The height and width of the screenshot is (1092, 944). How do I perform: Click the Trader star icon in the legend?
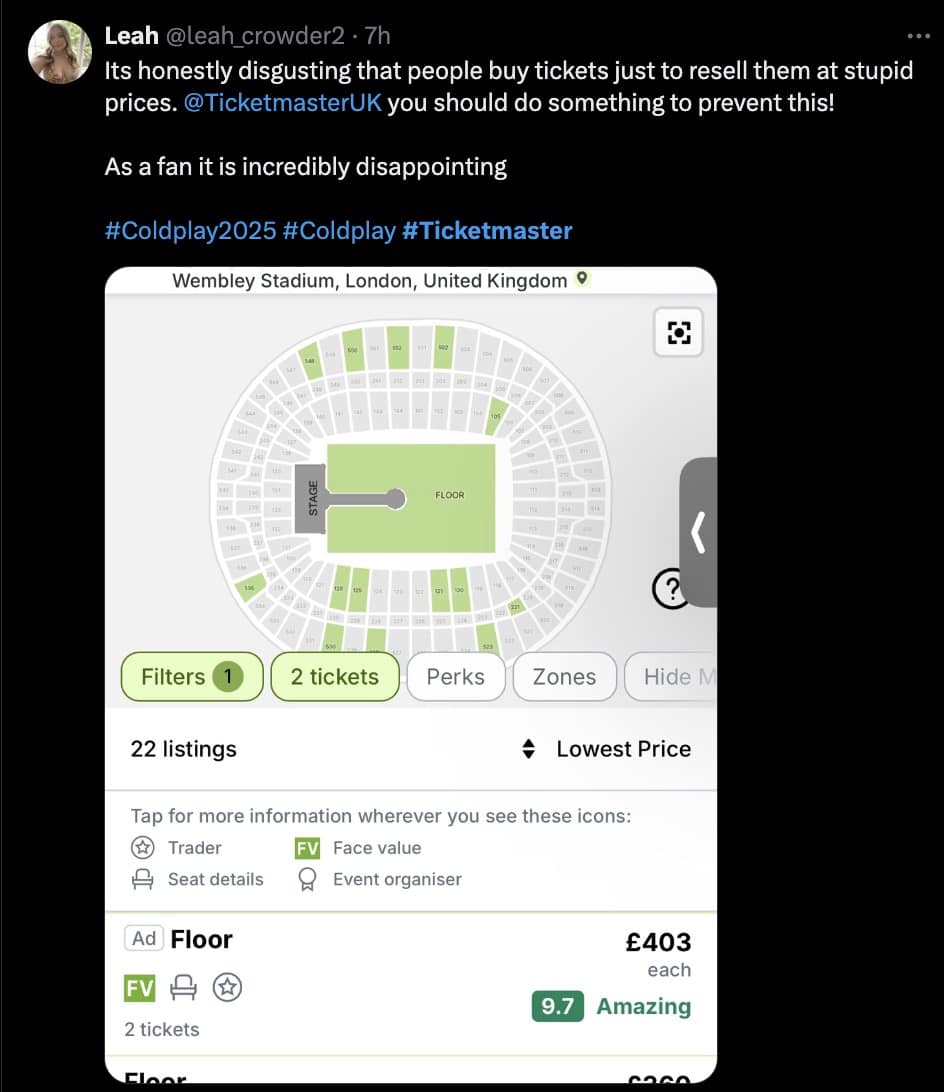tap(141, 847)
